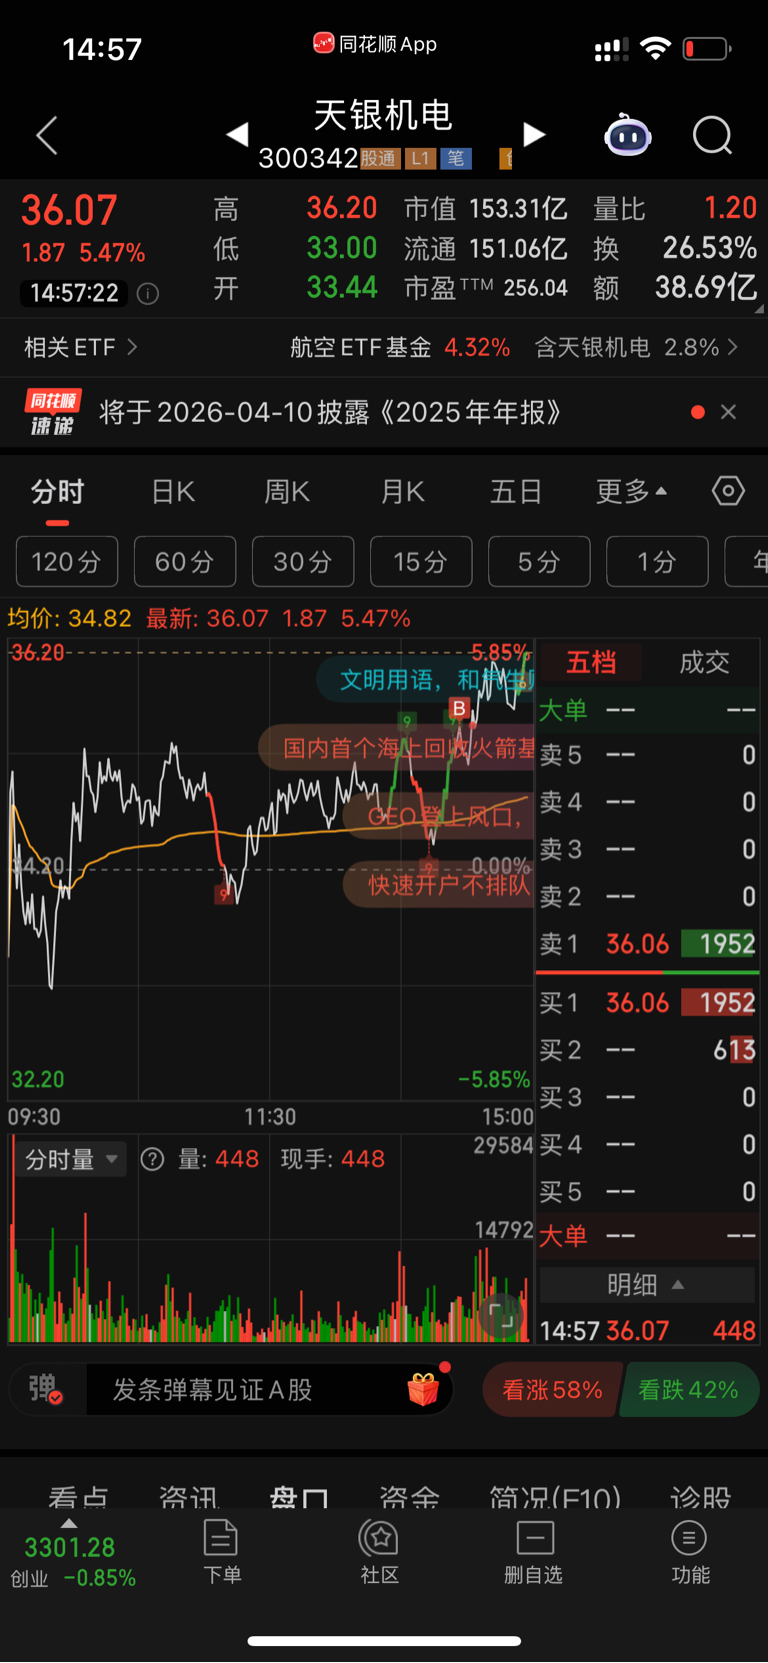
Task: Open the AI robot assistant icon
Action: point(628,135)
